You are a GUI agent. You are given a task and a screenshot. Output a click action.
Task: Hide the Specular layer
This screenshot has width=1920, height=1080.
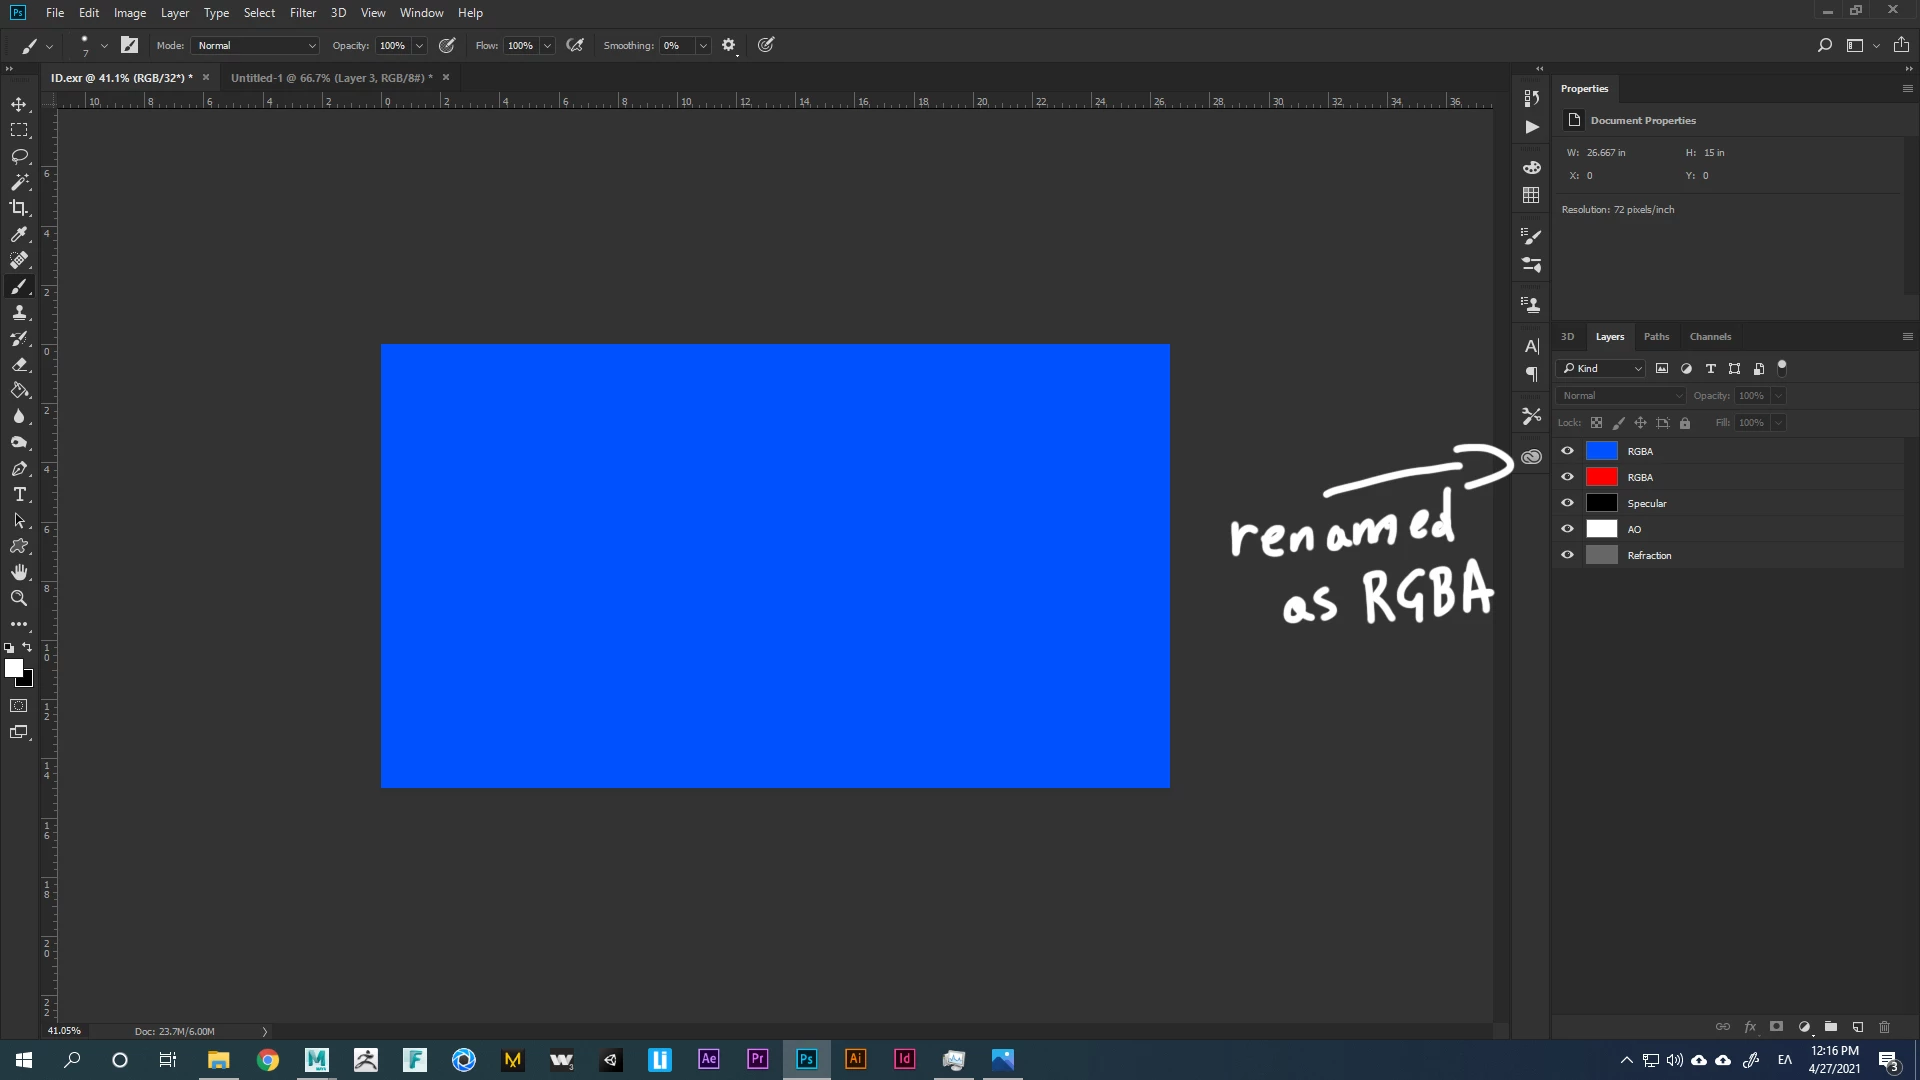(x=1567, y=503)
